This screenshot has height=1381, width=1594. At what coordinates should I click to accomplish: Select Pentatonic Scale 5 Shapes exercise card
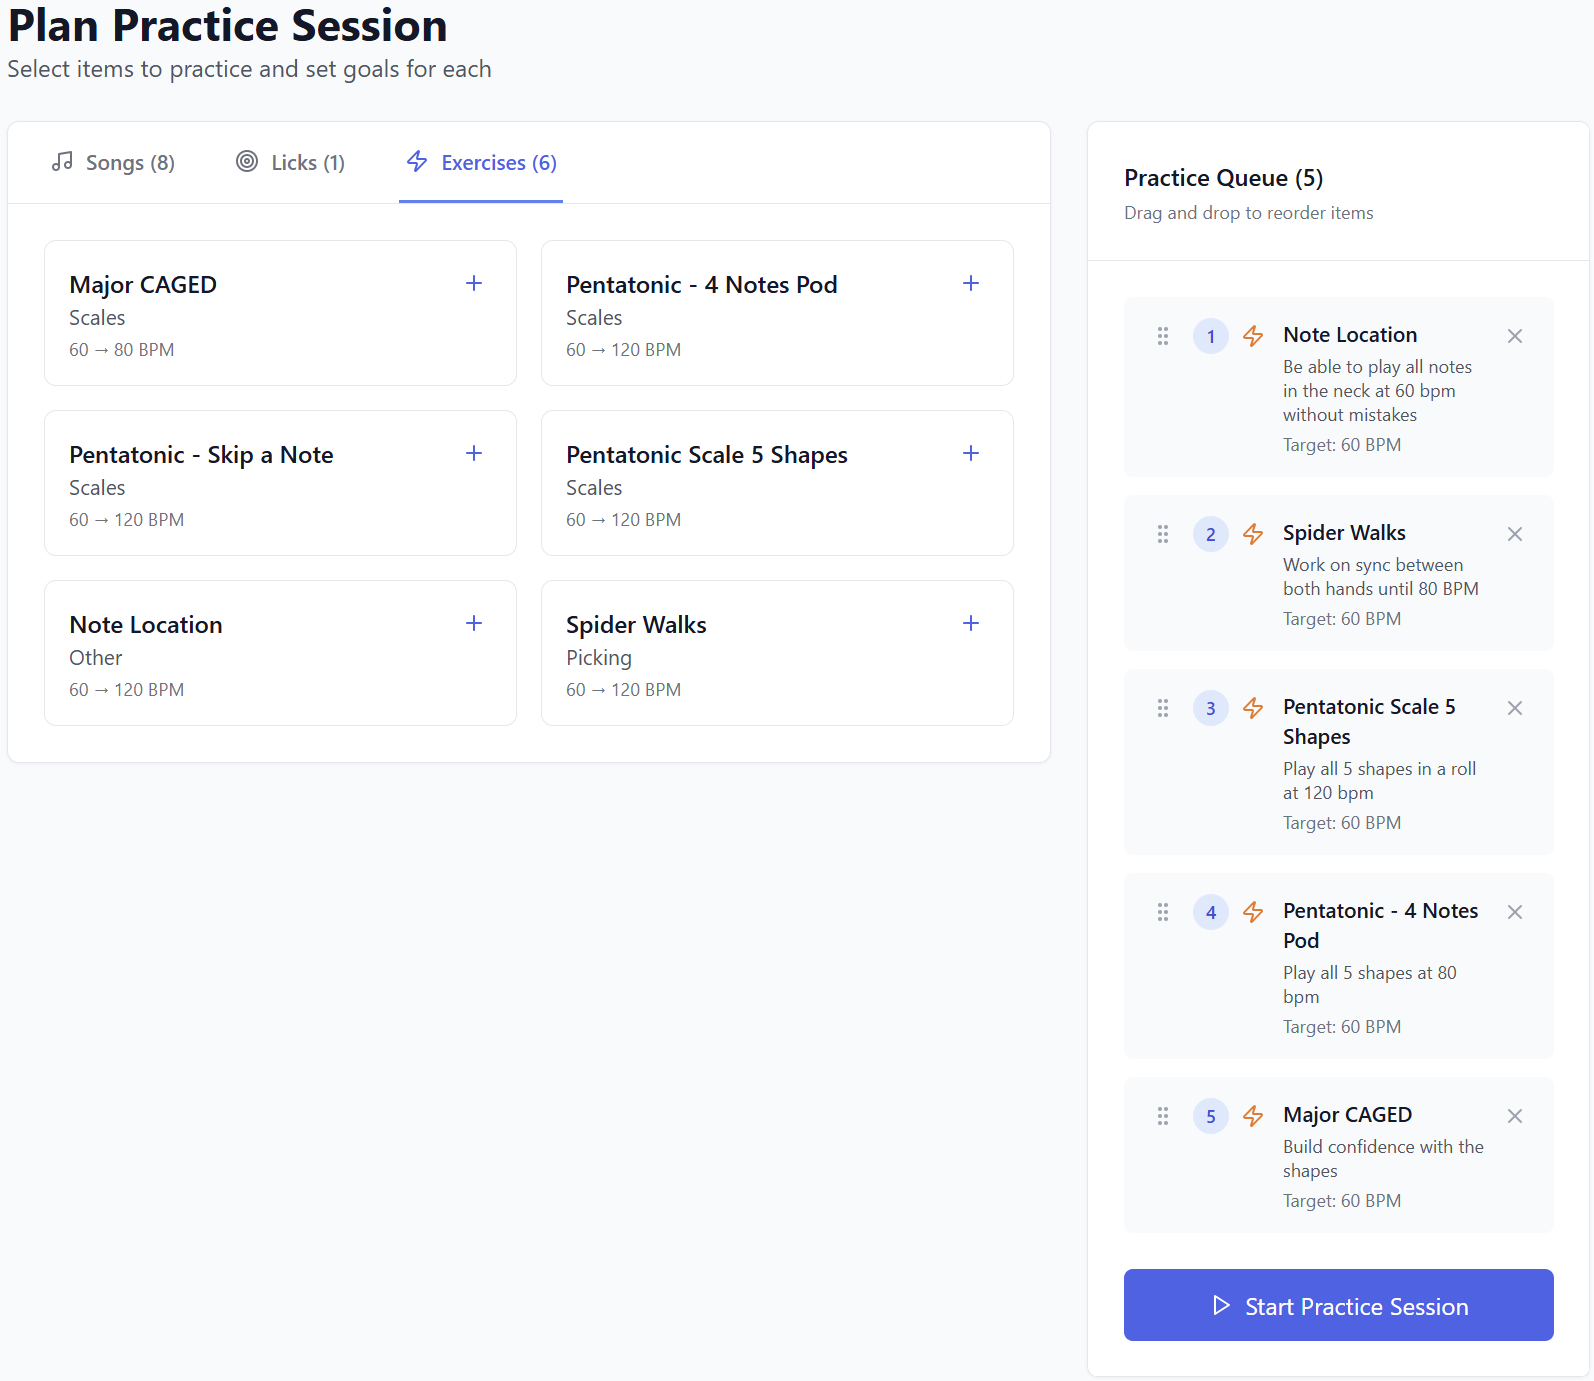777,483
